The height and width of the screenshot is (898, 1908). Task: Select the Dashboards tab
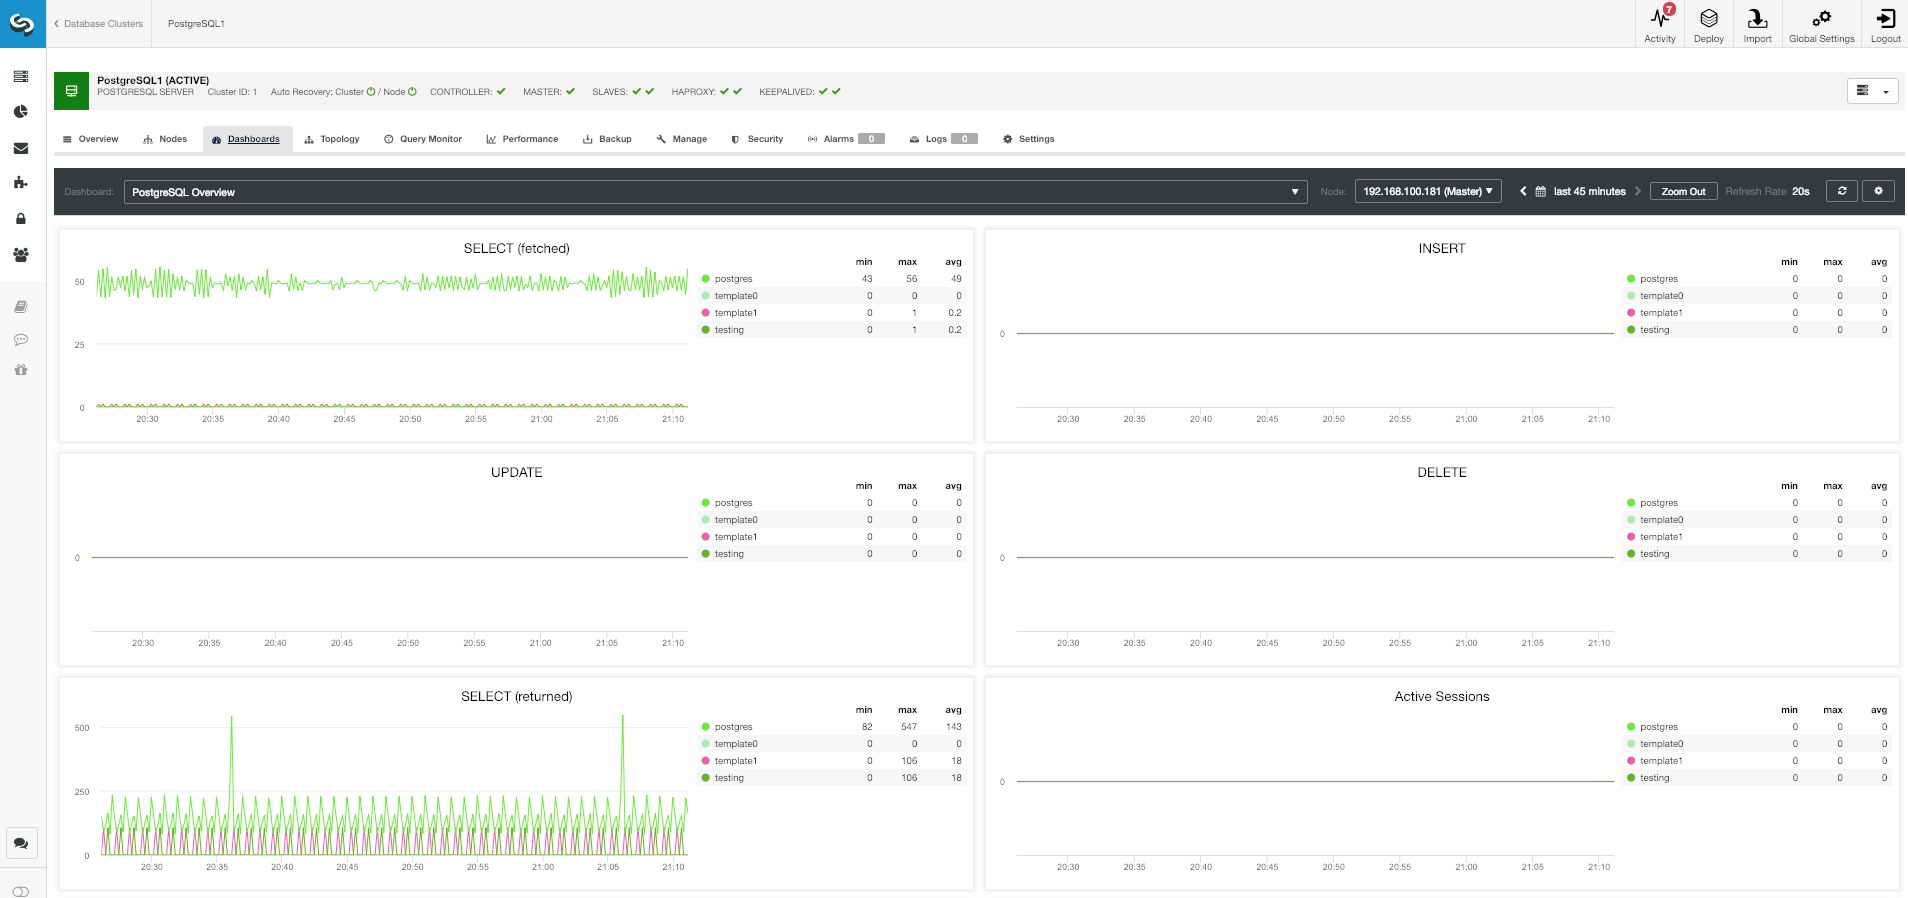coord(247,139)
